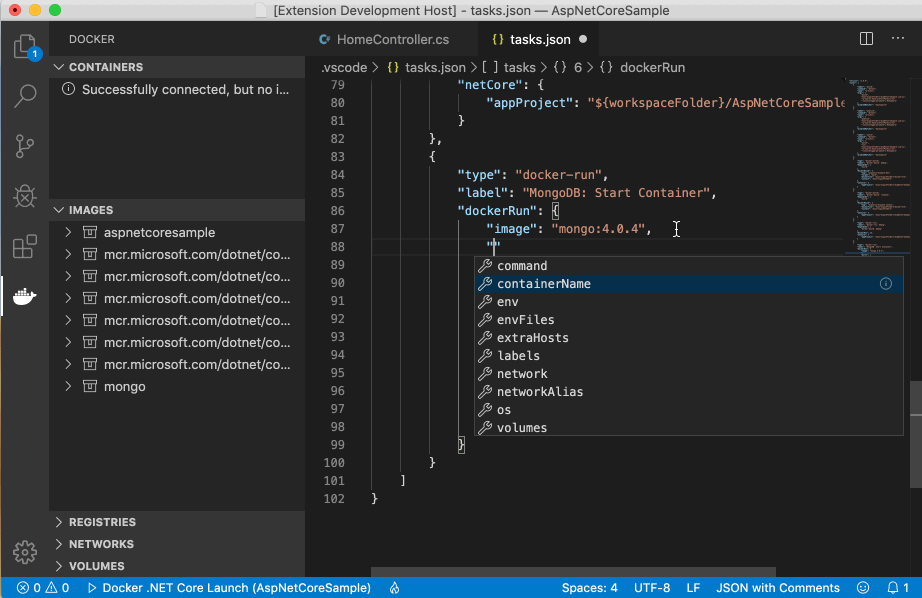Switch to the HomeController.cs tab
922x598 pixels.
392,39
